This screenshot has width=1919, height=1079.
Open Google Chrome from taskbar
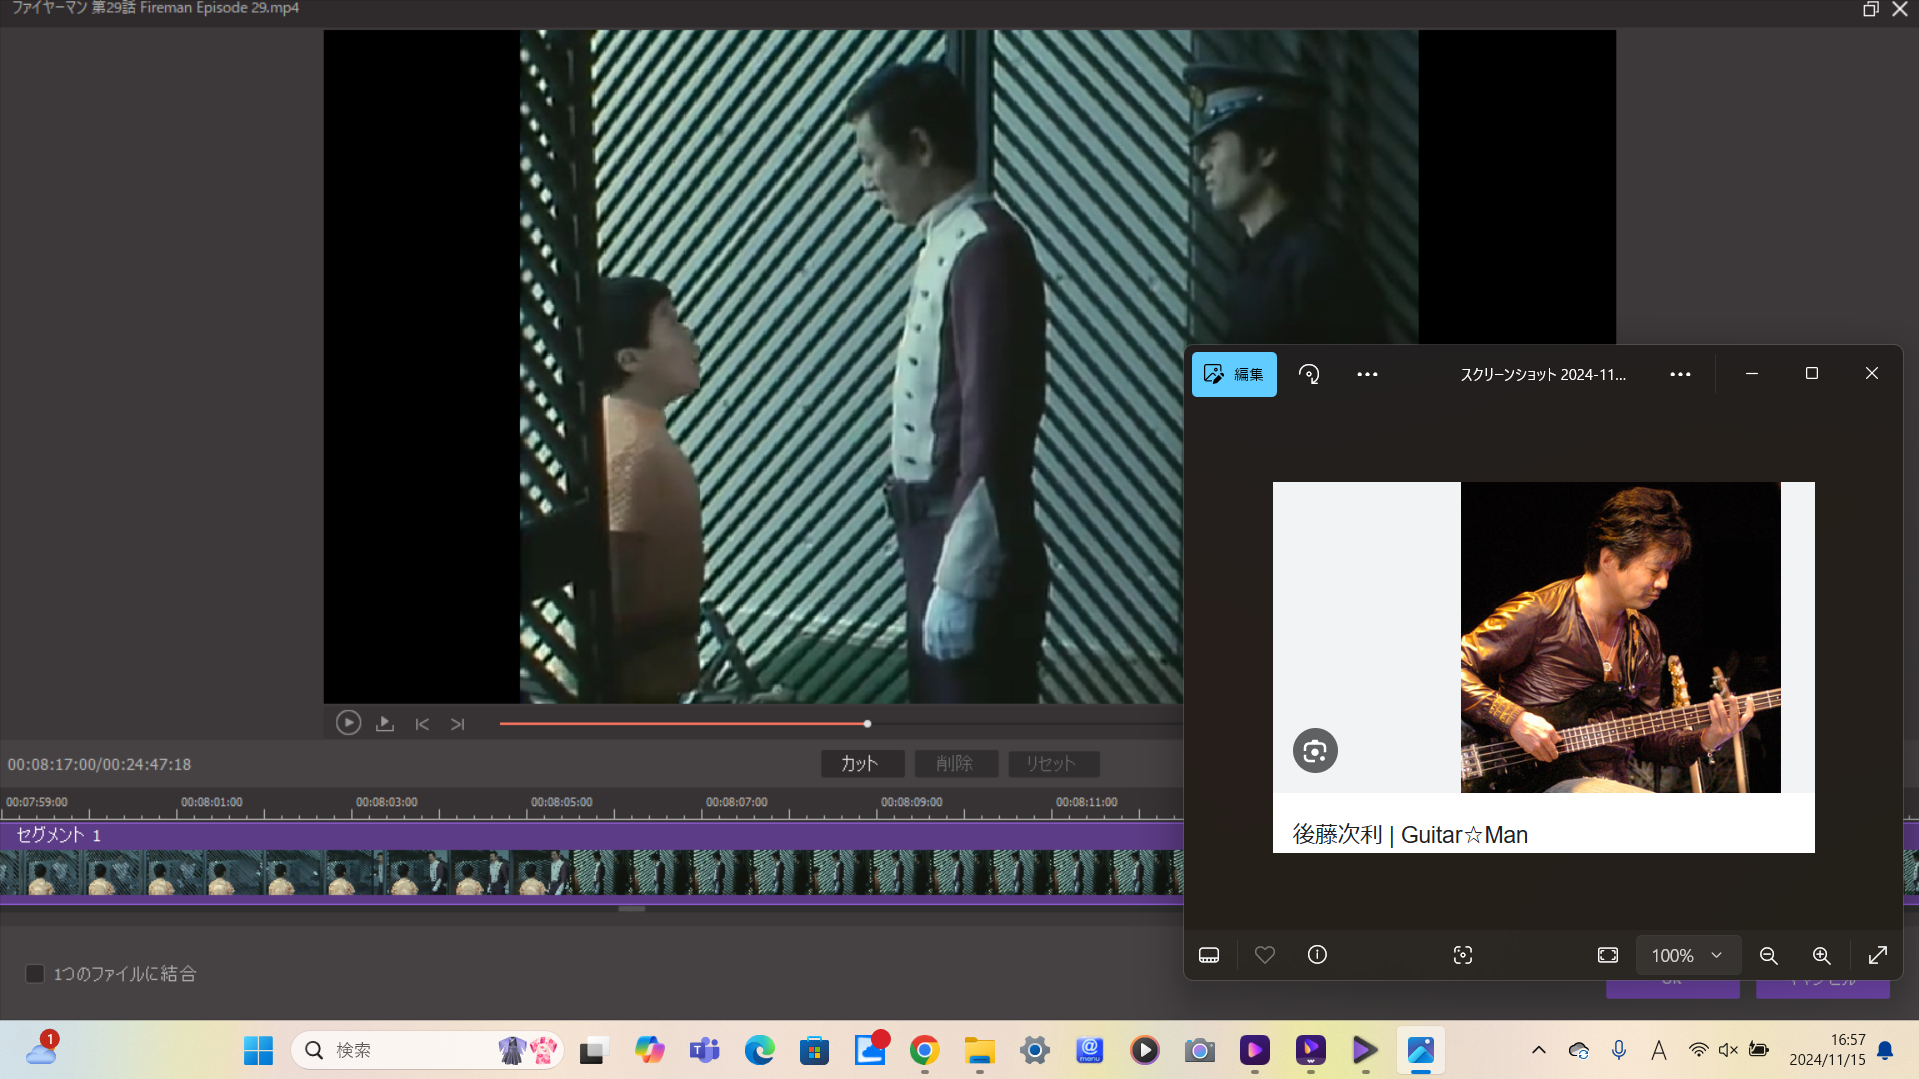pyautogui.click(x=924, y=1050)
